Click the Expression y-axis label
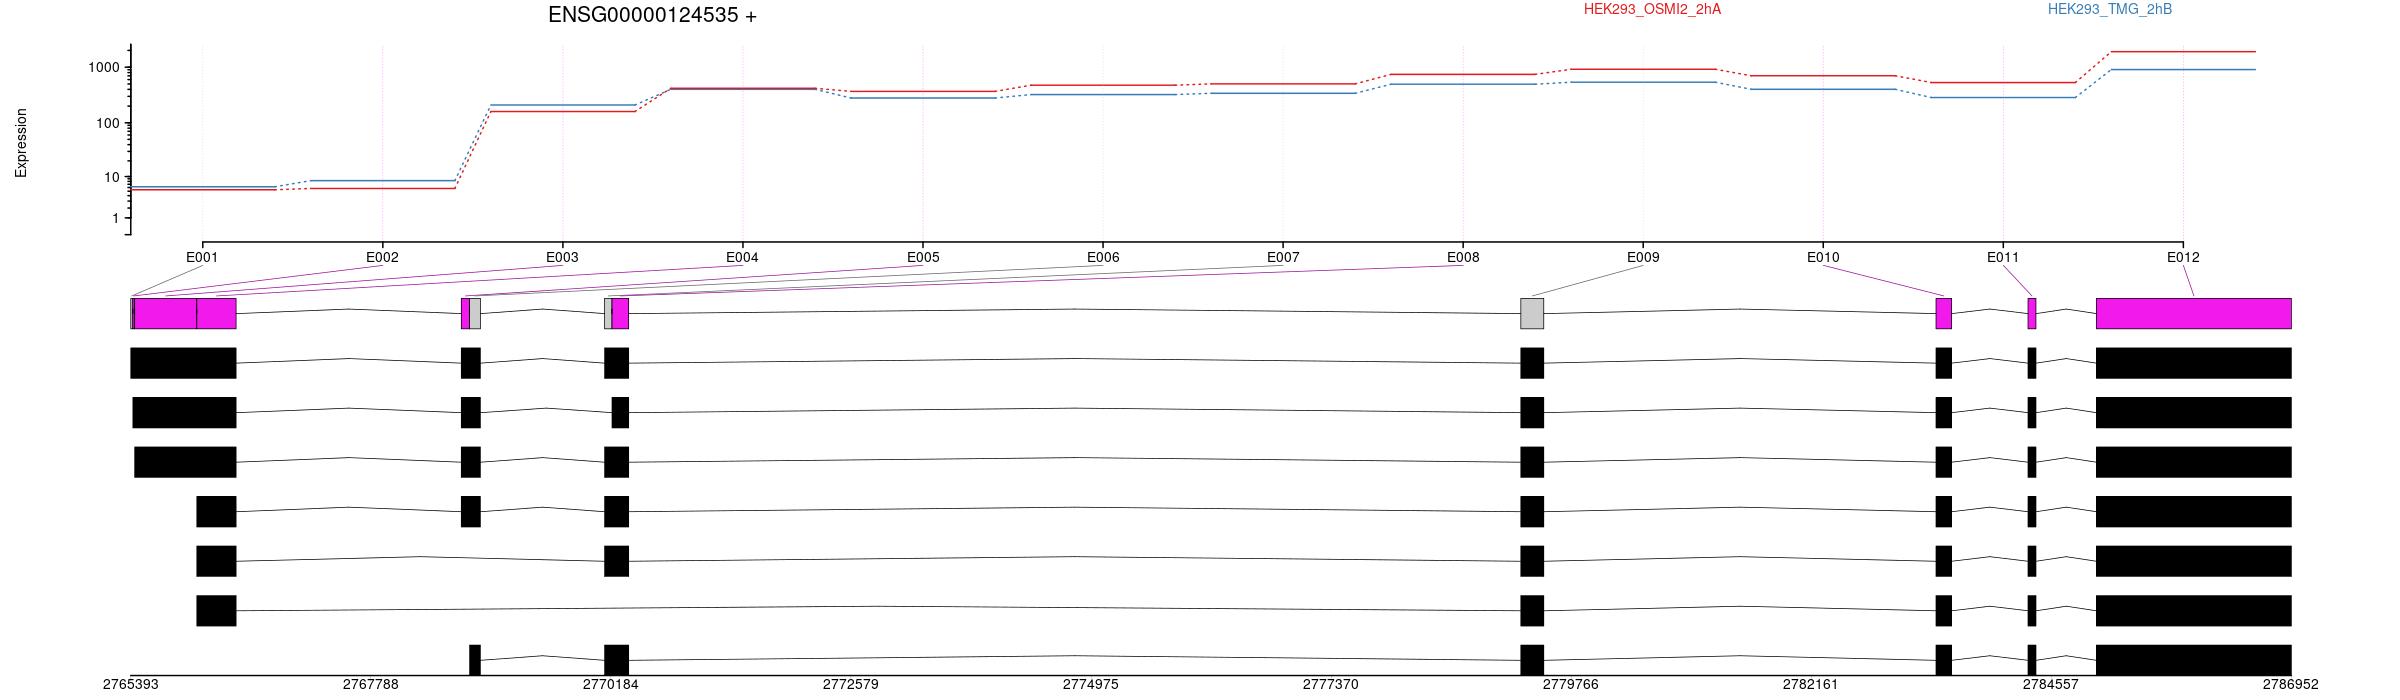Screen dimensions: 2400x700 [21, 143]
